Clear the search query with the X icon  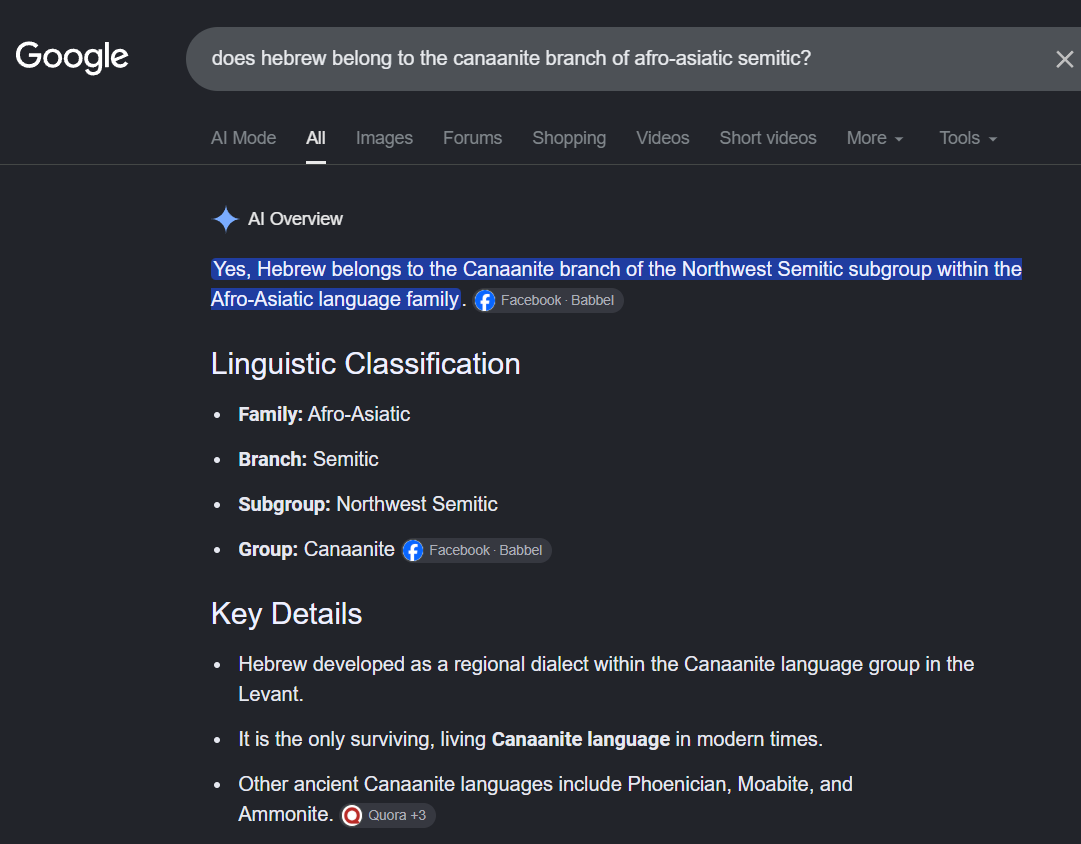coord(1064,59)
